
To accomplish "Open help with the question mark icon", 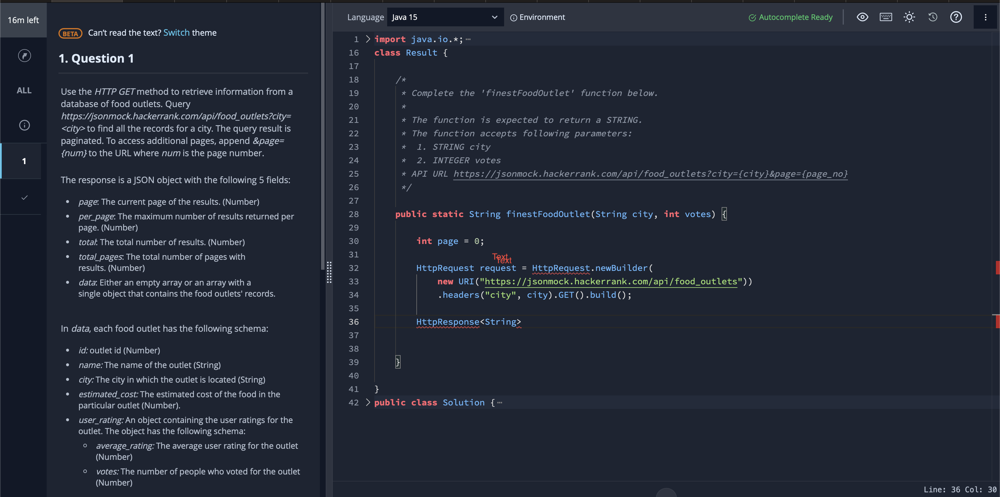I will click(x=956, y=17).
